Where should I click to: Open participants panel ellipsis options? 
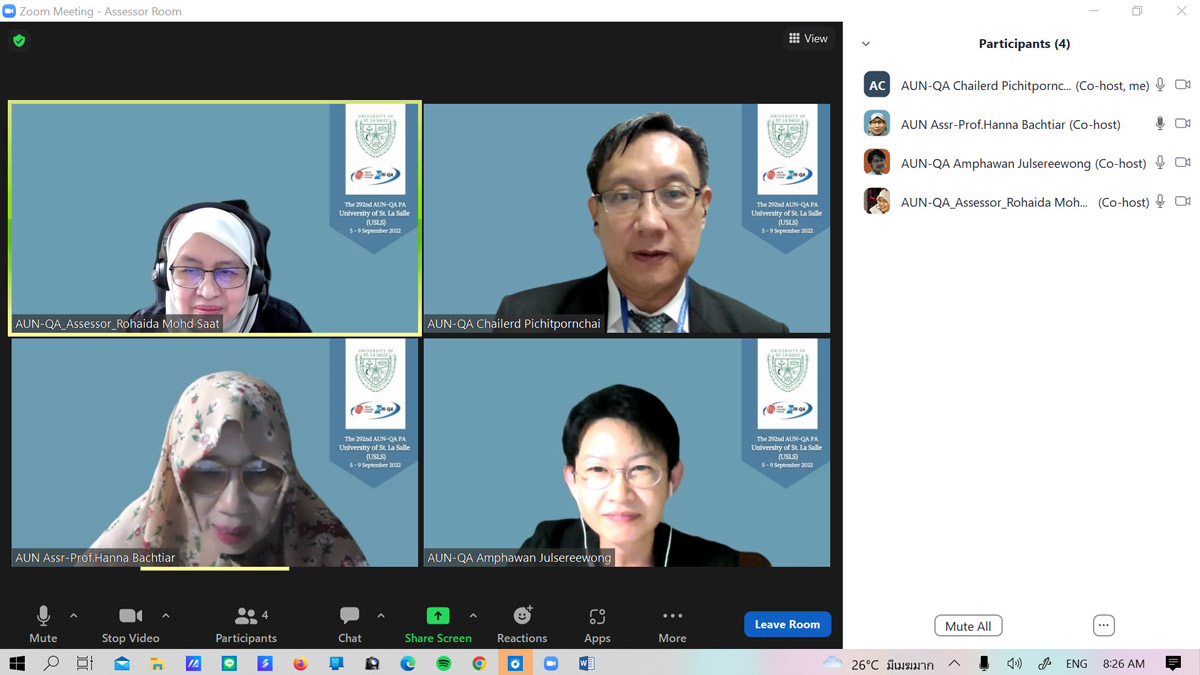click(1103, 626)
